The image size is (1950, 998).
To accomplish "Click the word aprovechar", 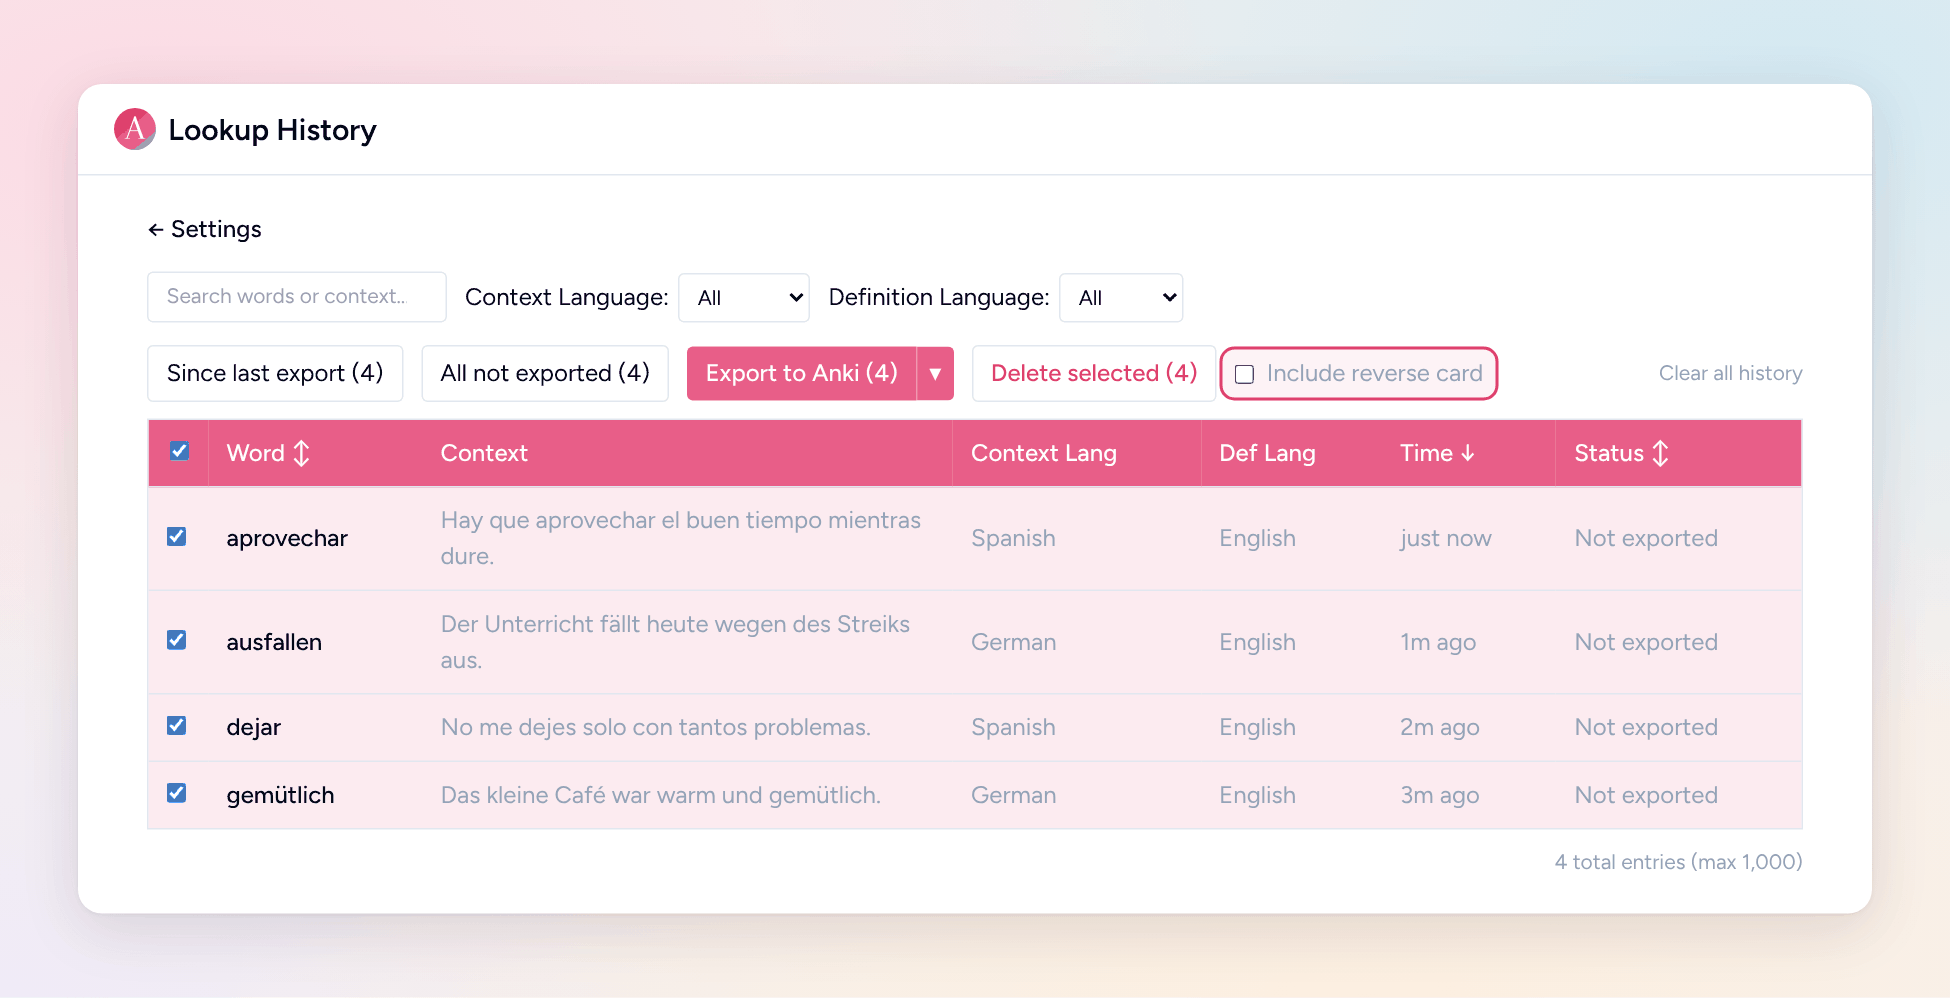I will click(x=287, y=538).
